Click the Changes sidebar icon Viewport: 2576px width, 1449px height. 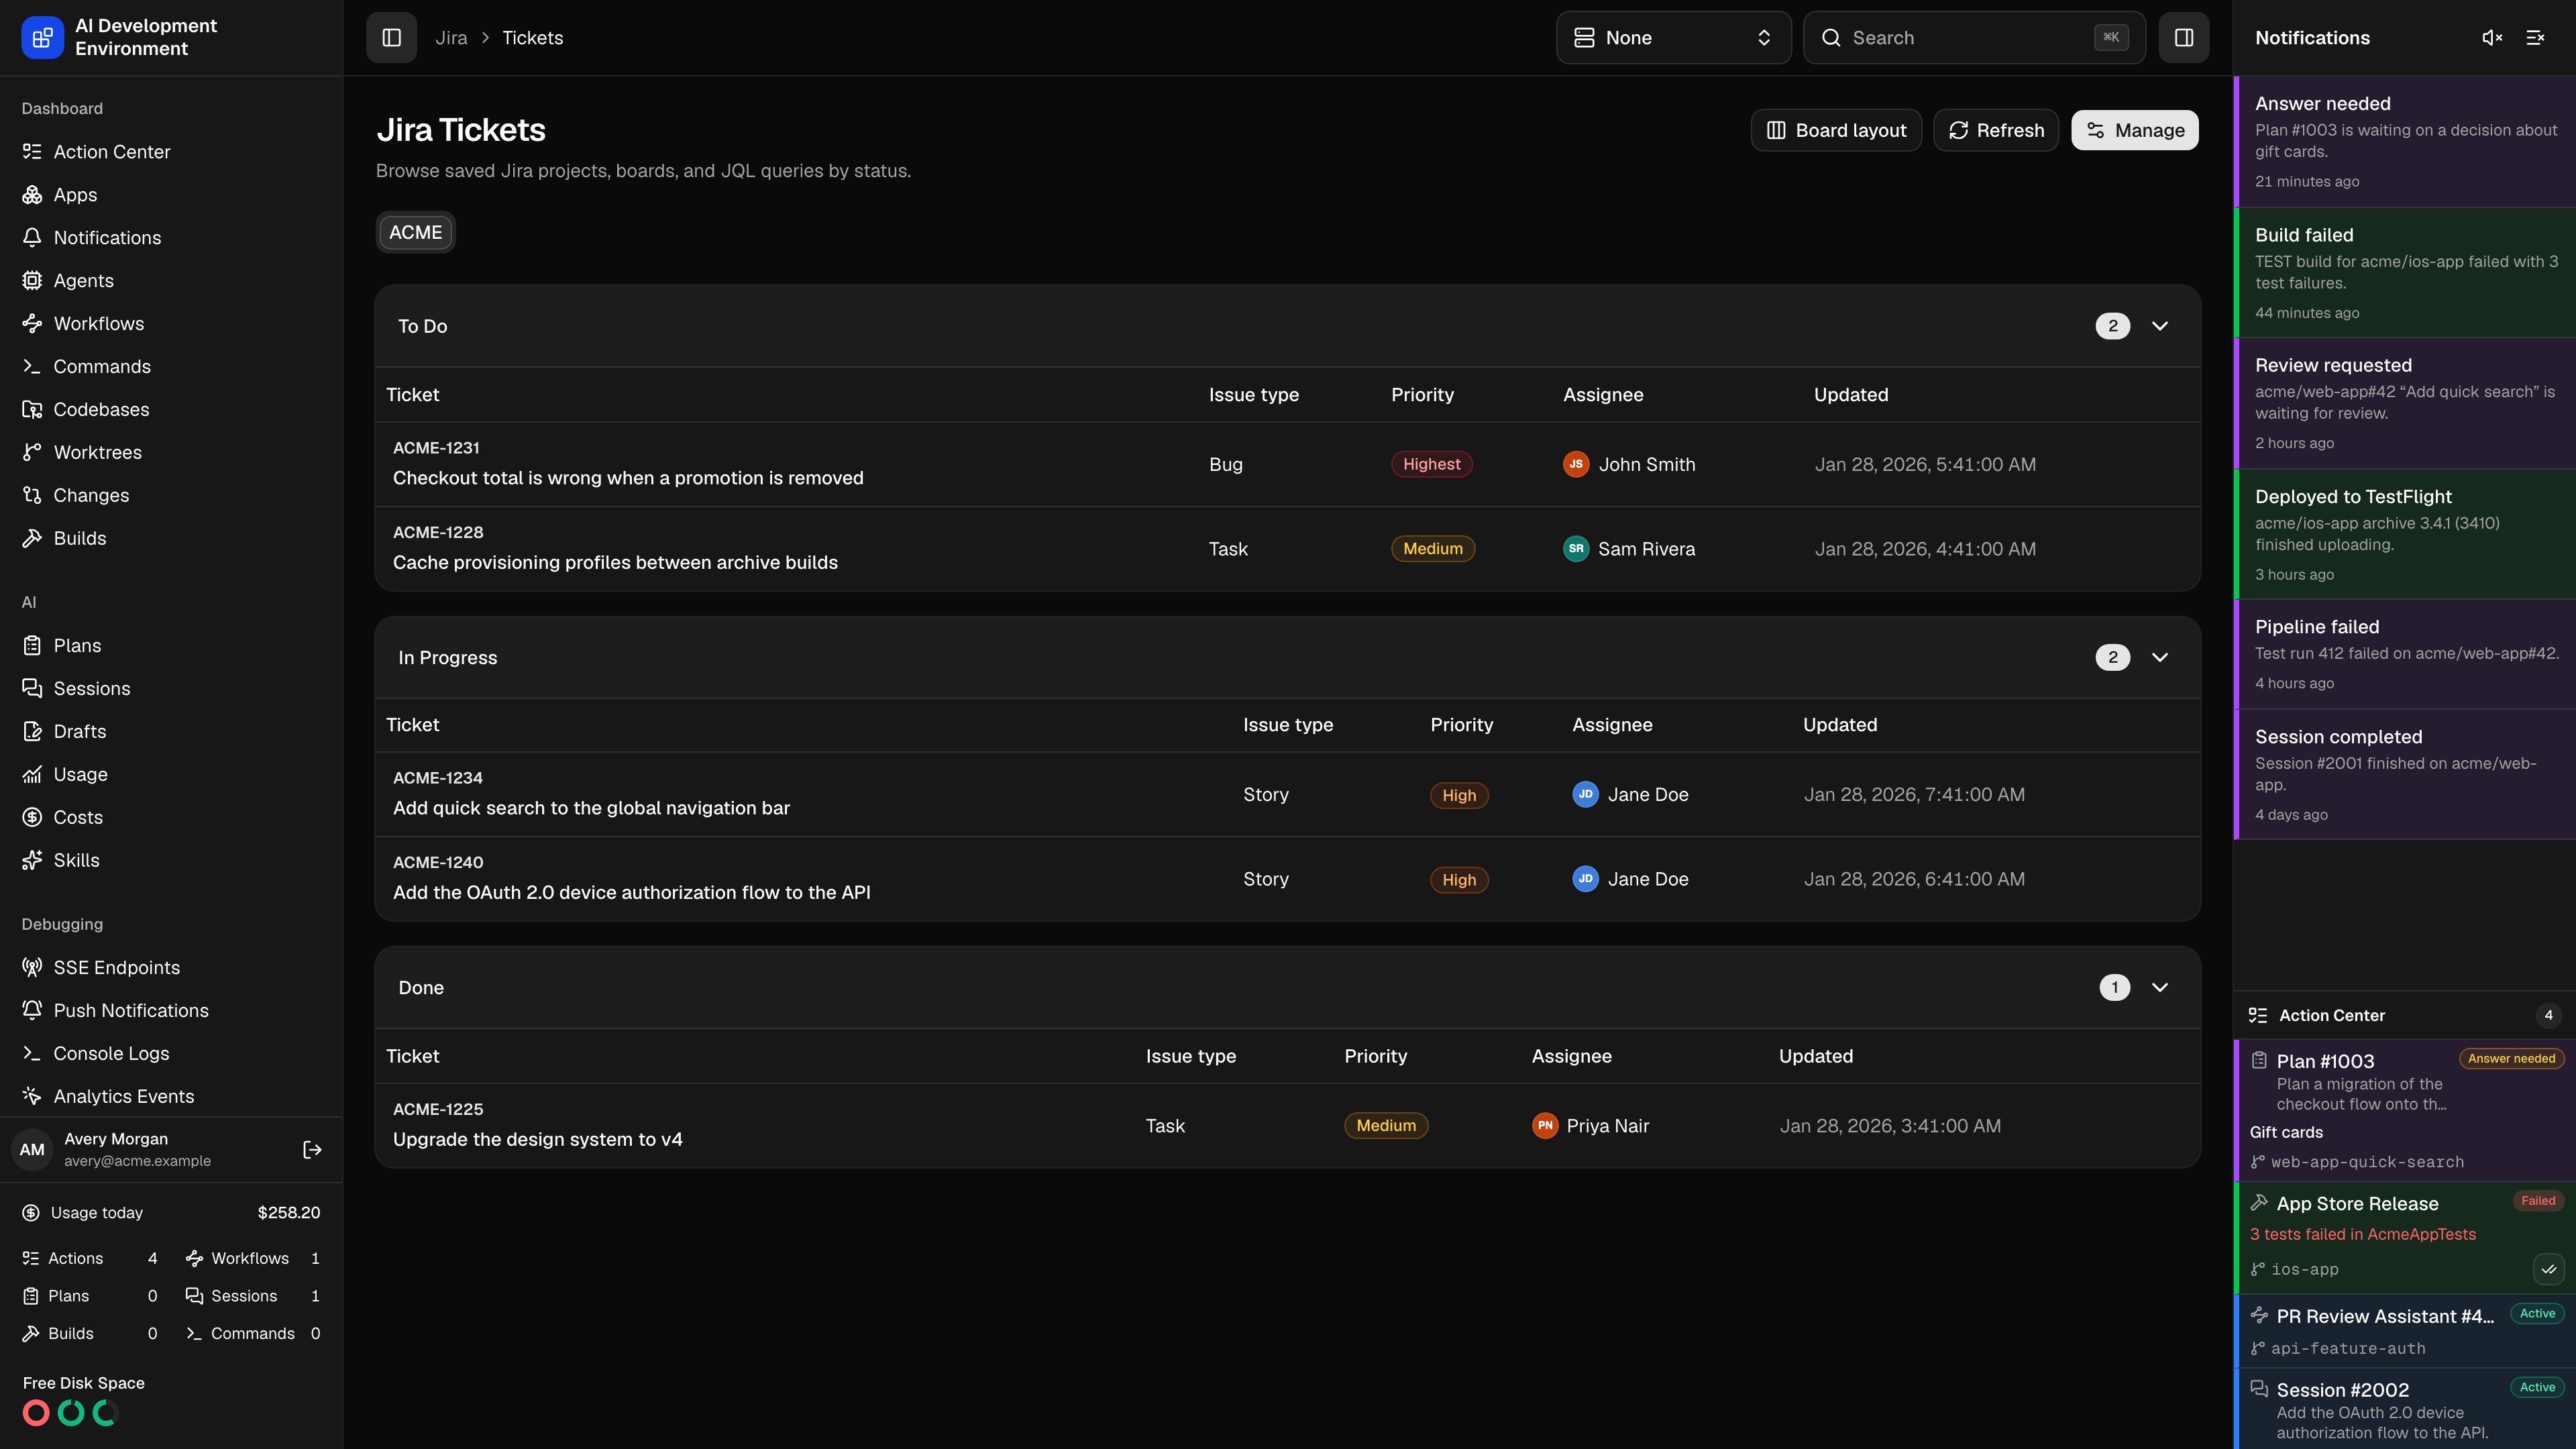point(32,496)
